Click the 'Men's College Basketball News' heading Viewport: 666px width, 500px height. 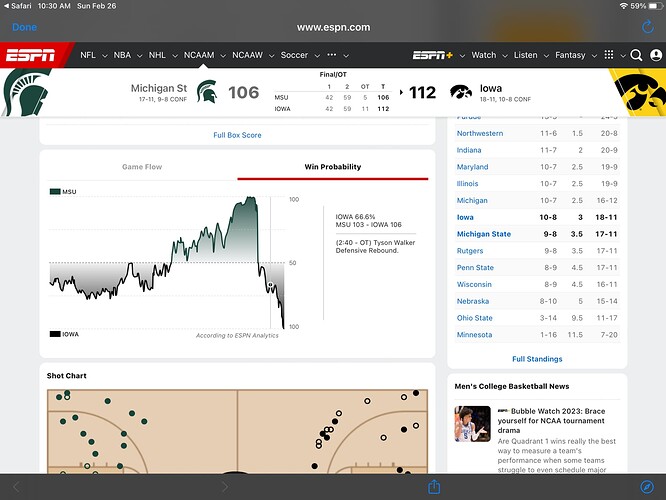[511, 386]
